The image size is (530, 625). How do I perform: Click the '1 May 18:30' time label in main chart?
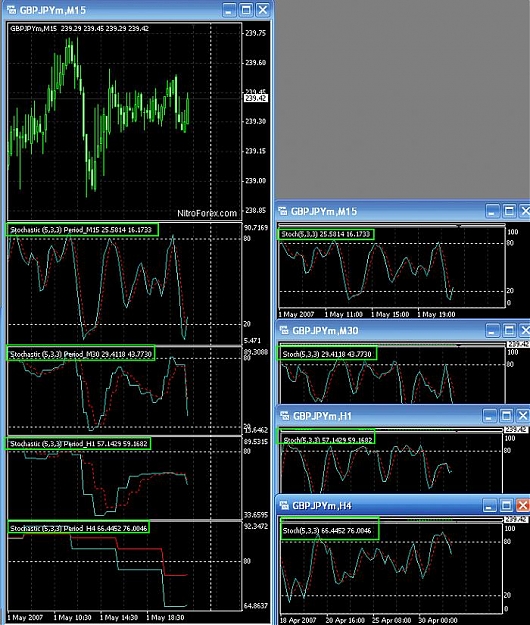point(165,617)
